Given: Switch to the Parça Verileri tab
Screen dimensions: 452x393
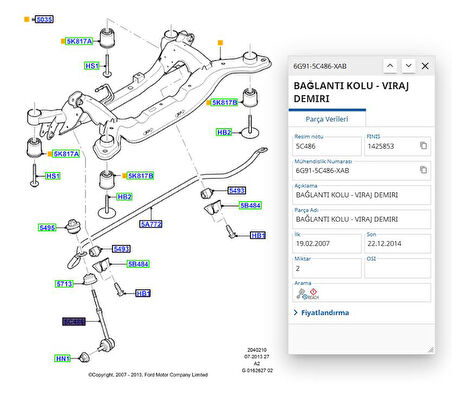Looking at the screenshot, I should 327,119.
